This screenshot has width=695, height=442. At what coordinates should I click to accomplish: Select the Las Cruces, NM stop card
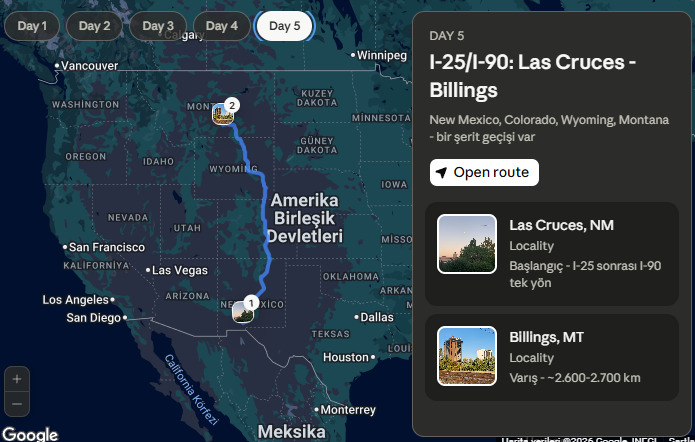pos(552,254)
